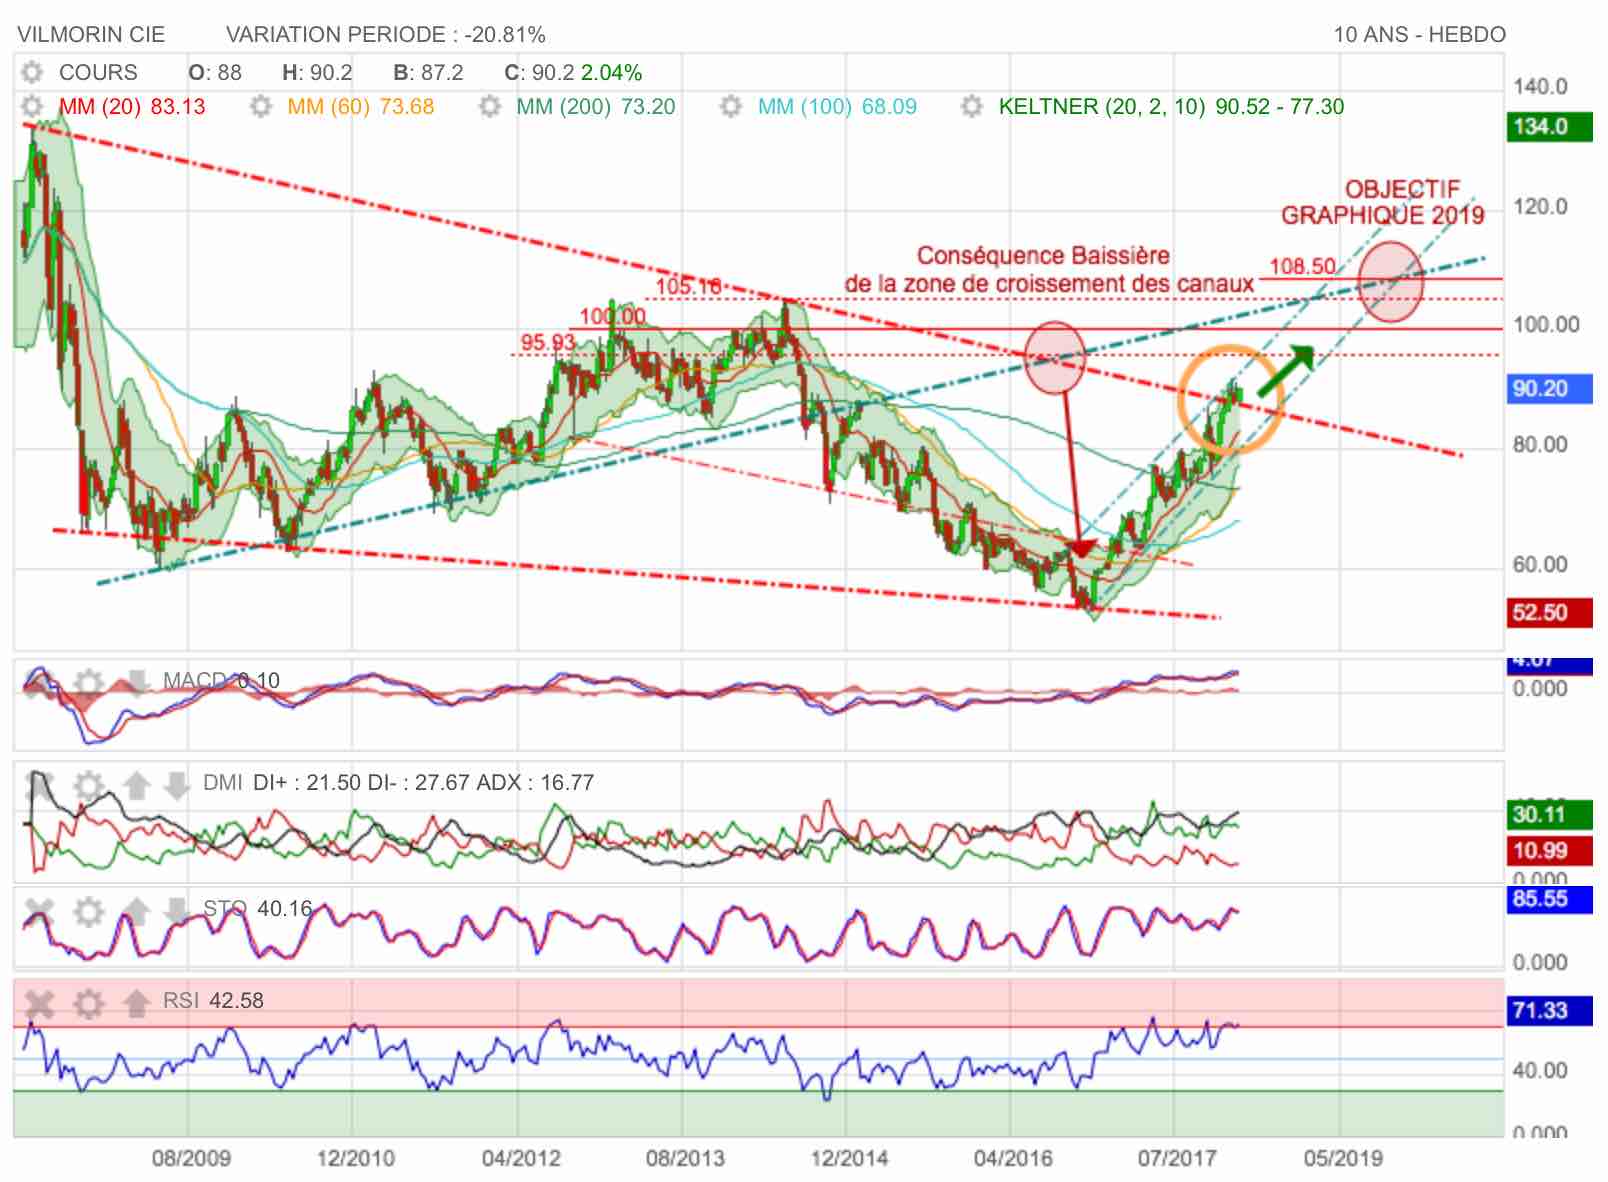Click the low value B: 87.2

coord(428,72)
